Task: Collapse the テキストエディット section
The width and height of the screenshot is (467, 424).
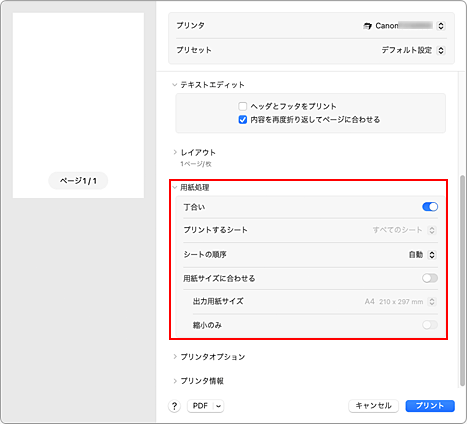Action: [175, 85]
